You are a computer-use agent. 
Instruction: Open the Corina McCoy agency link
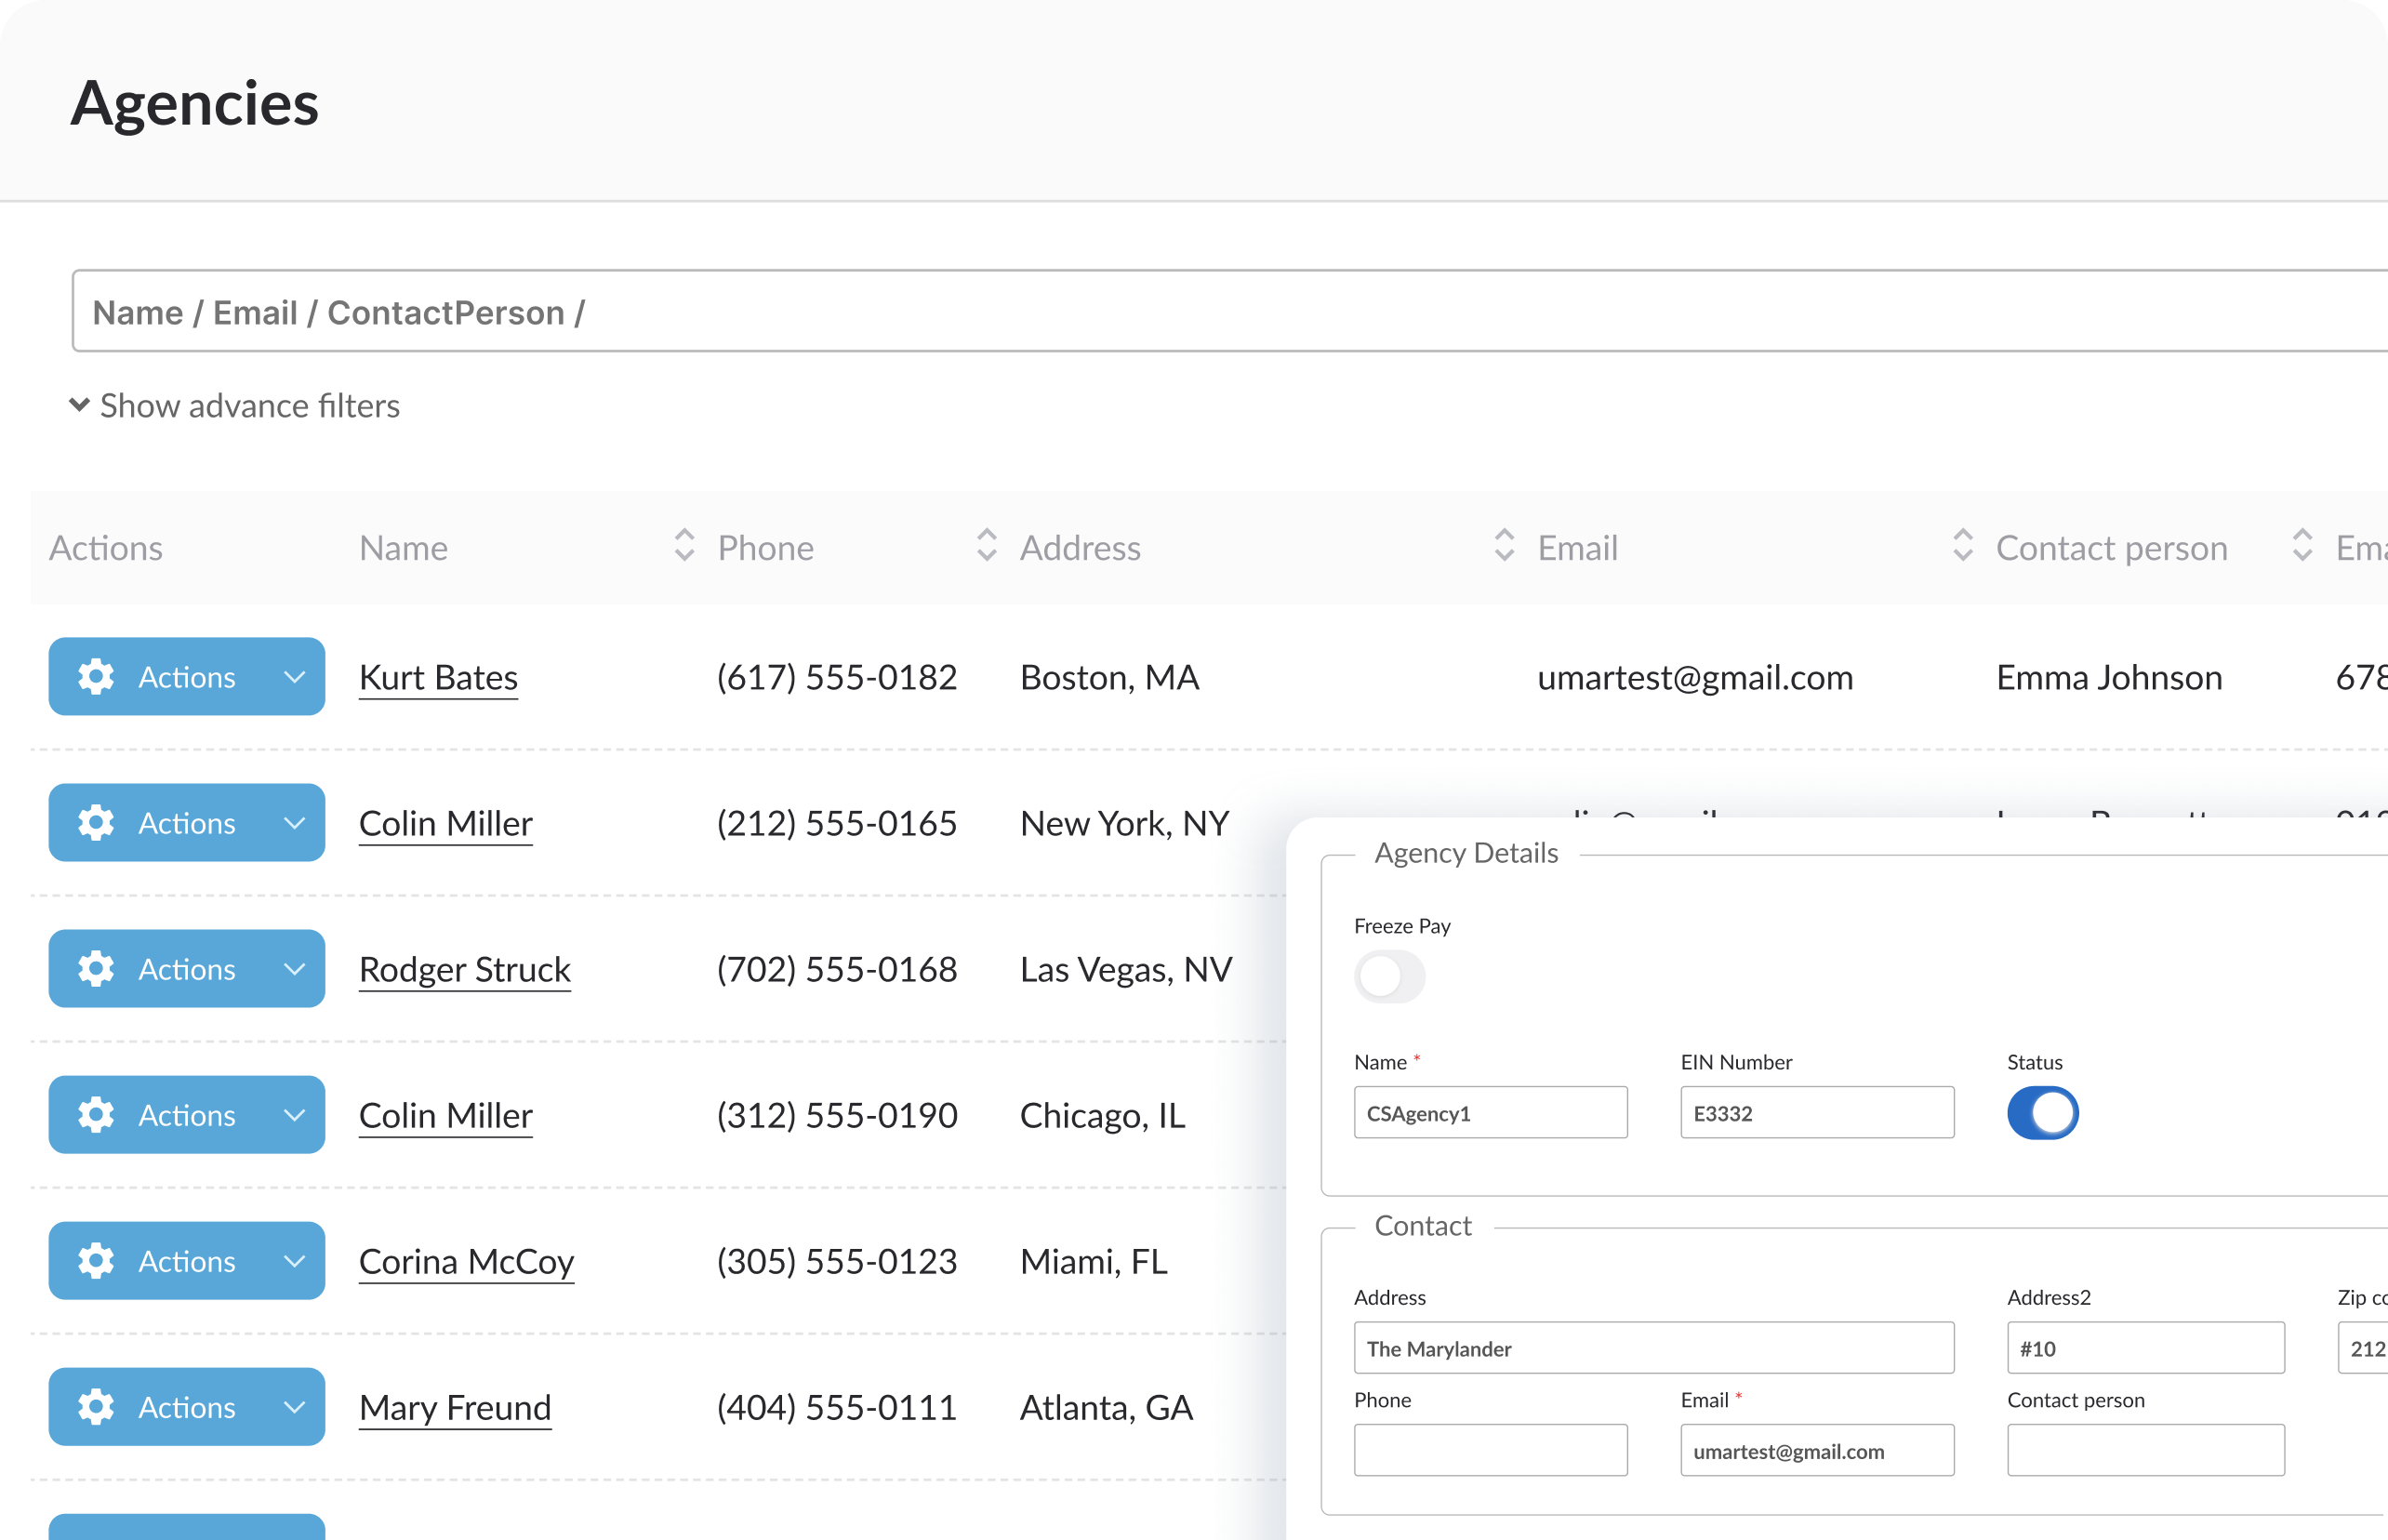pos(466,1262)
